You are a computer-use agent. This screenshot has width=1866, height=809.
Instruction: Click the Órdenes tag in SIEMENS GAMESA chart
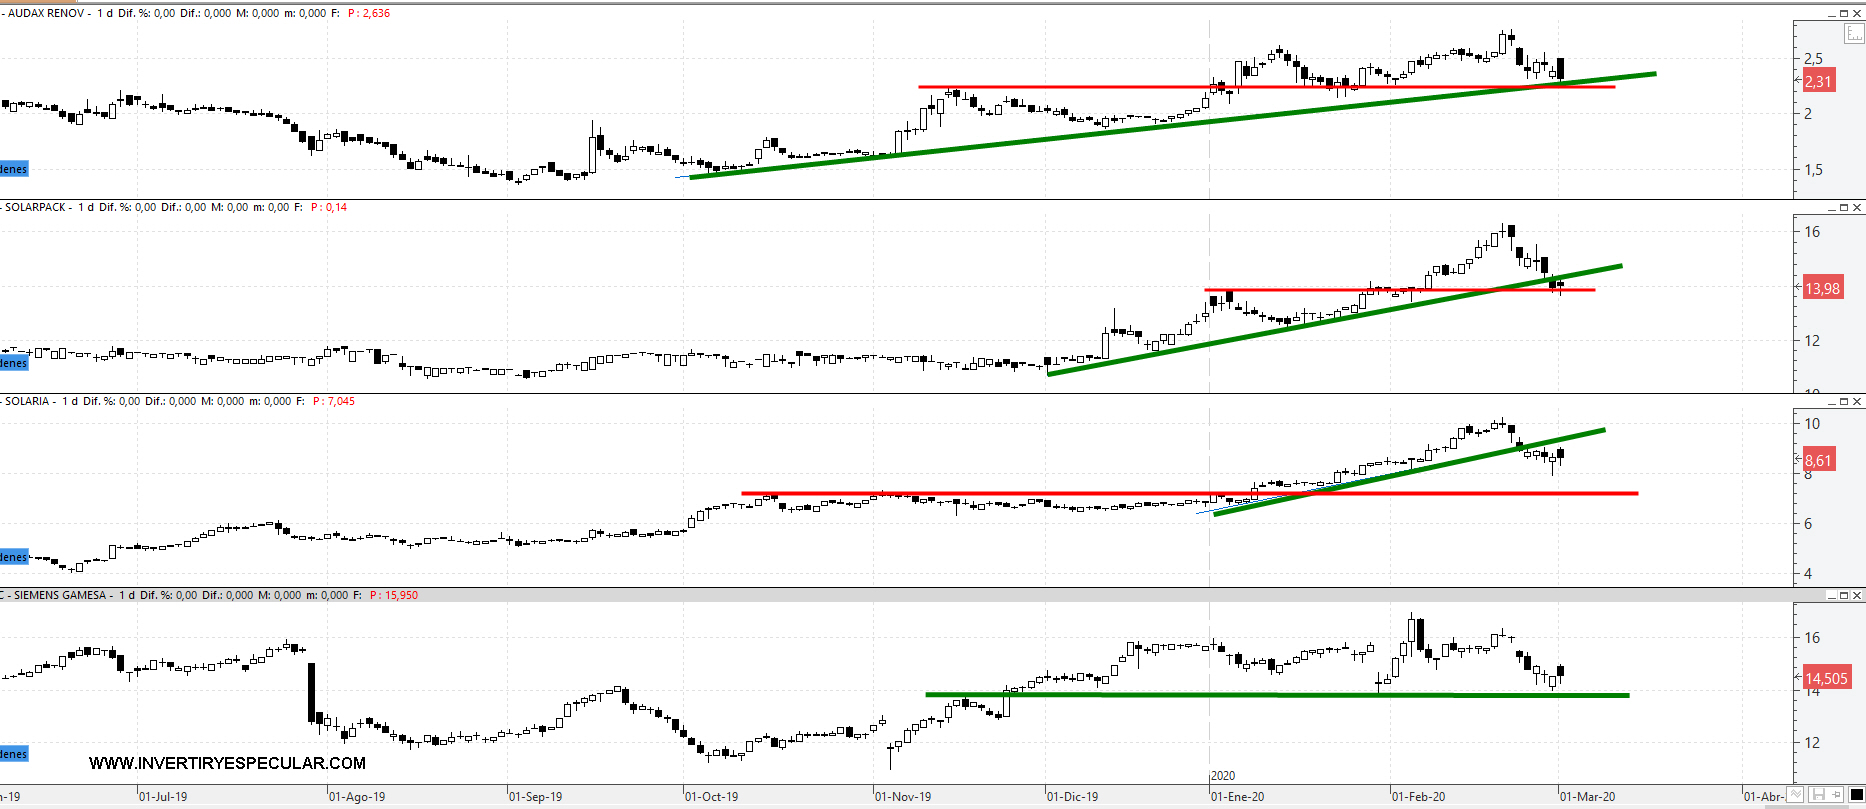(13, 754)
